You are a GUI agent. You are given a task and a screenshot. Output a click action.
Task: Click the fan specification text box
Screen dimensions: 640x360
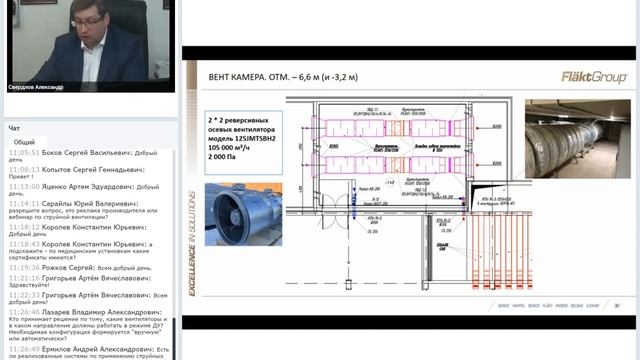coord(244,142)
